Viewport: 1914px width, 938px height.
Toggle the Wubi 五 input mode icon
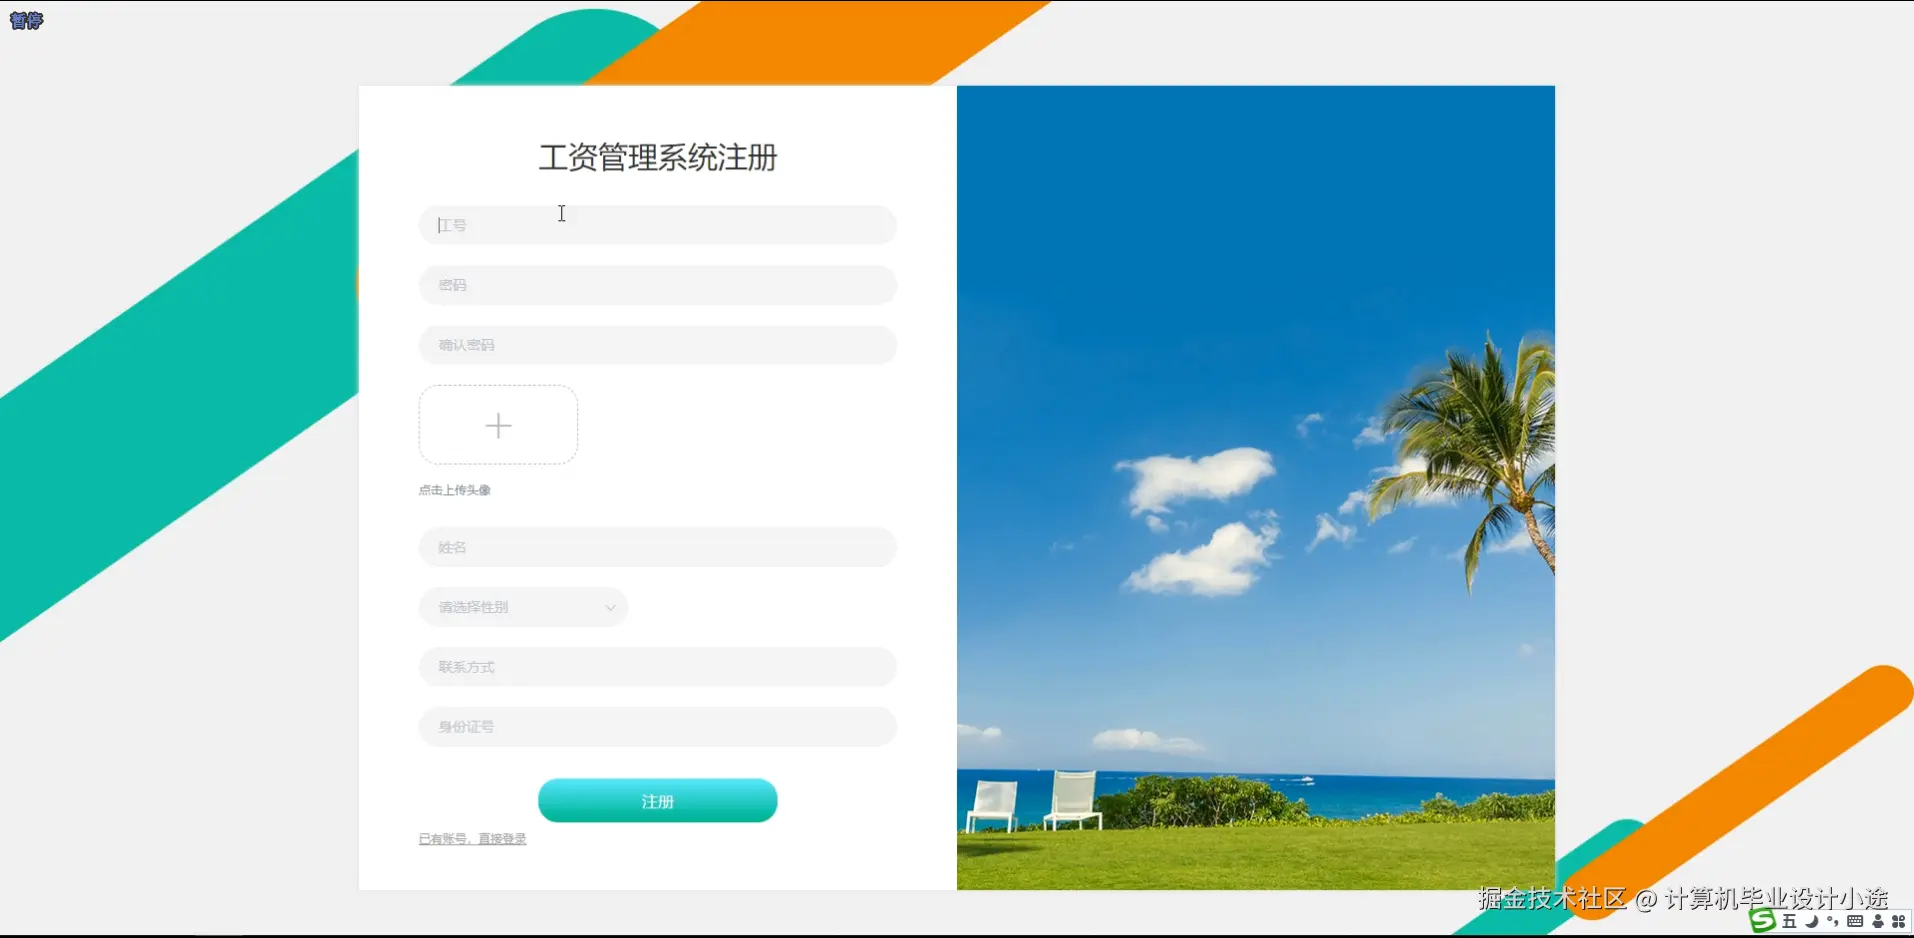1789,921
